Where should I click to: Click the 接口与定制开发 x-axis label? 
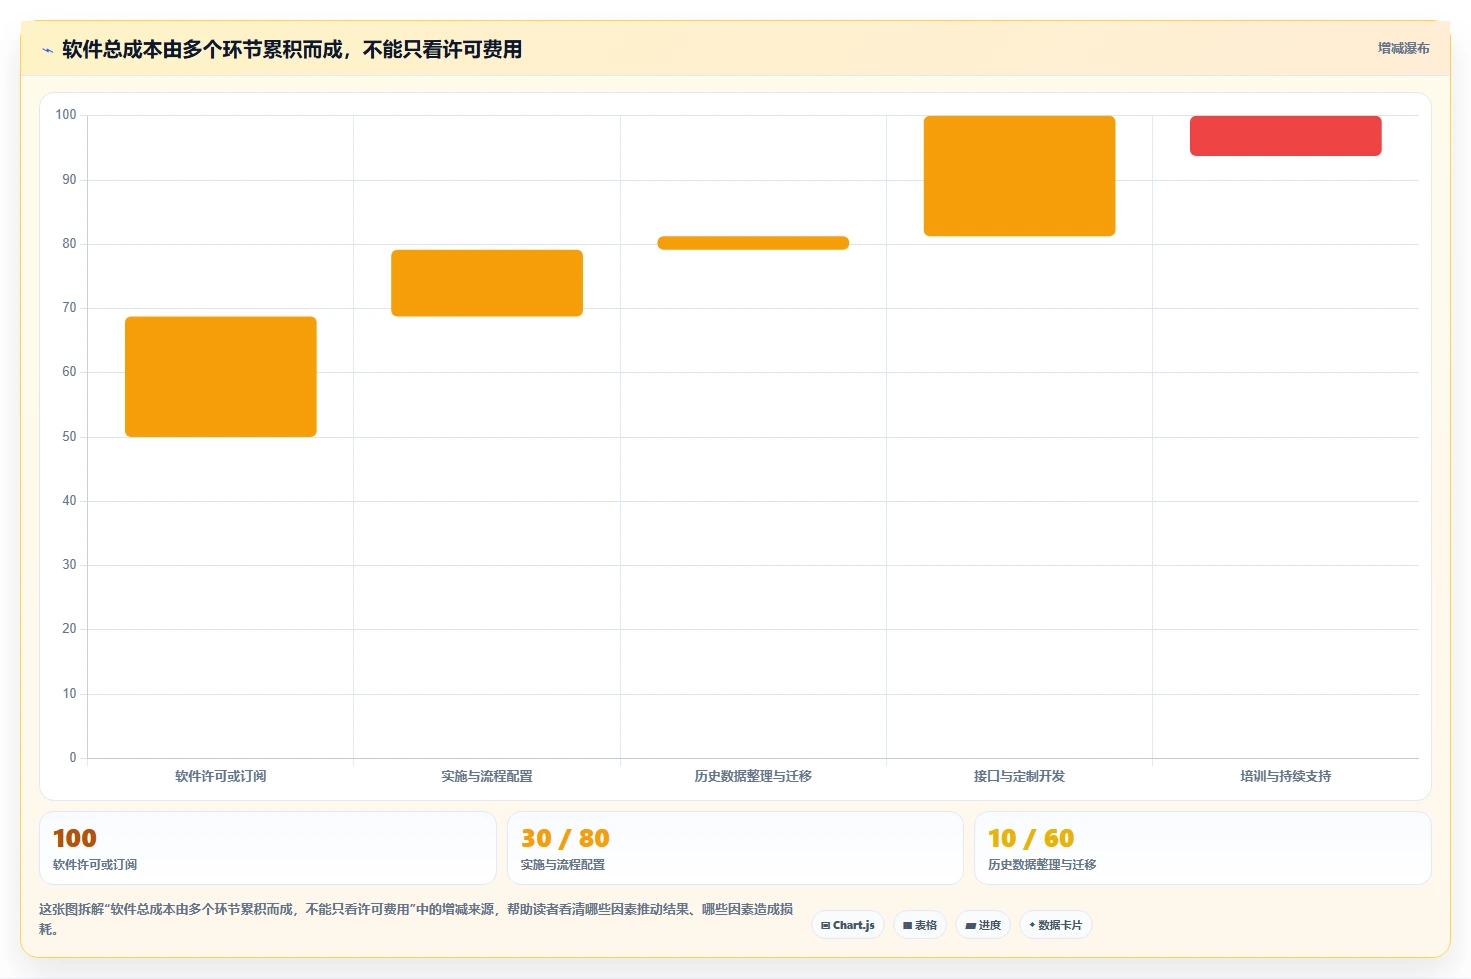pyautogui.click(x=1019, y=776)
